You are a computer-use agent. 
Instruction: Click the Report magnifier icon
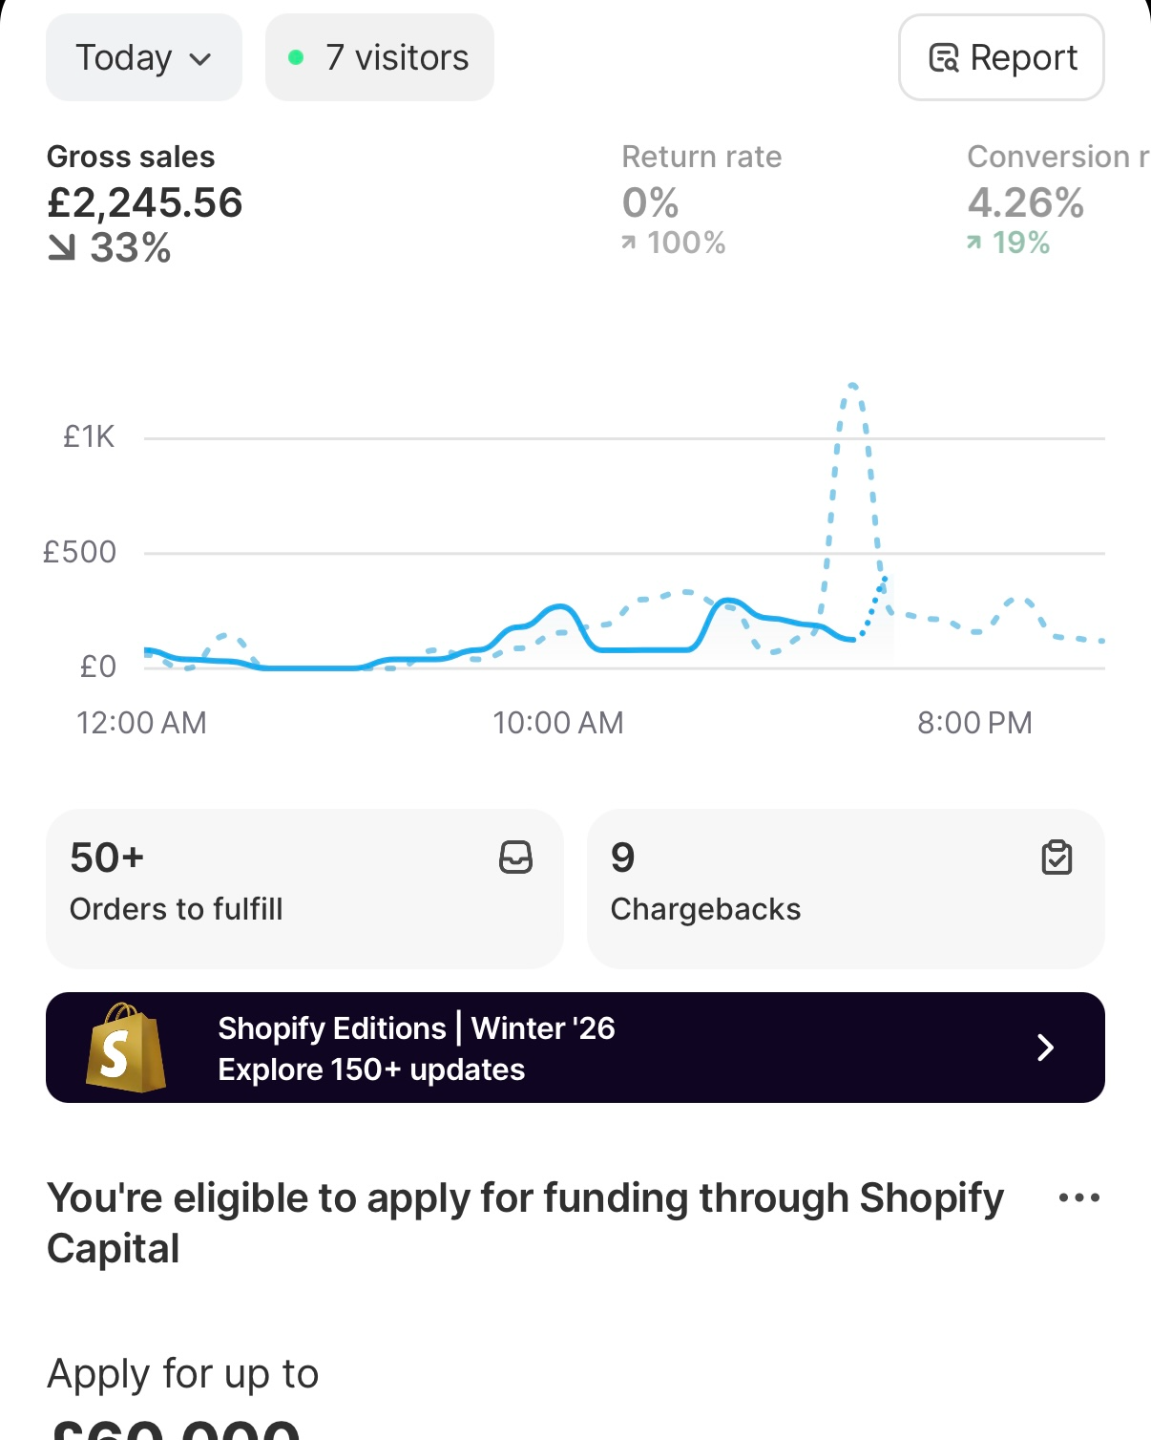pos(943,59)
